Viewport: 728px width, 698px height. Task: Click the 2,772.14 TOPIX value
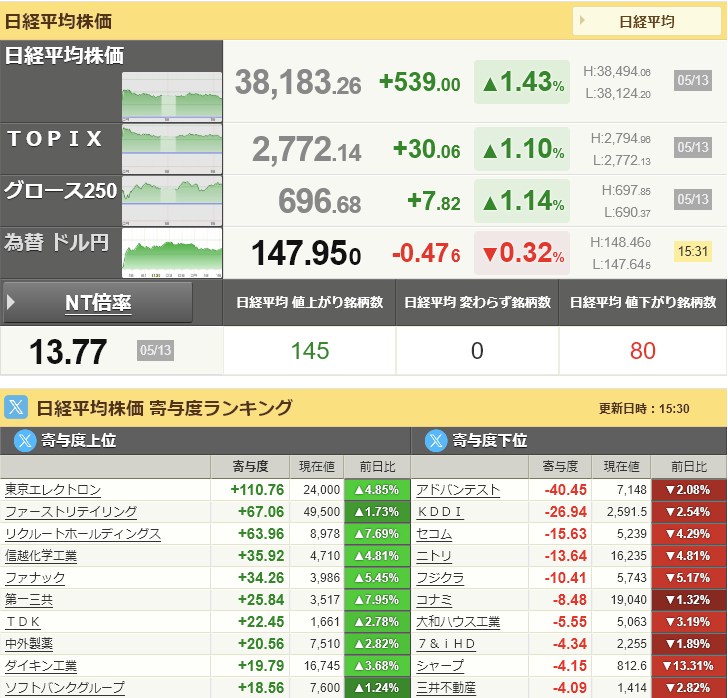(x=306, y=150)
